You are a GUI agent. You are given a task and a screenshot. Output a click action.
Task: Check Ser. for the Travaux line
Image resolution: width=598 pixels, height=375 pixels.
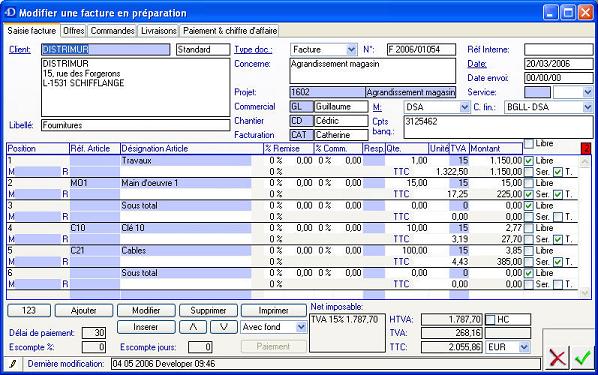529,172
